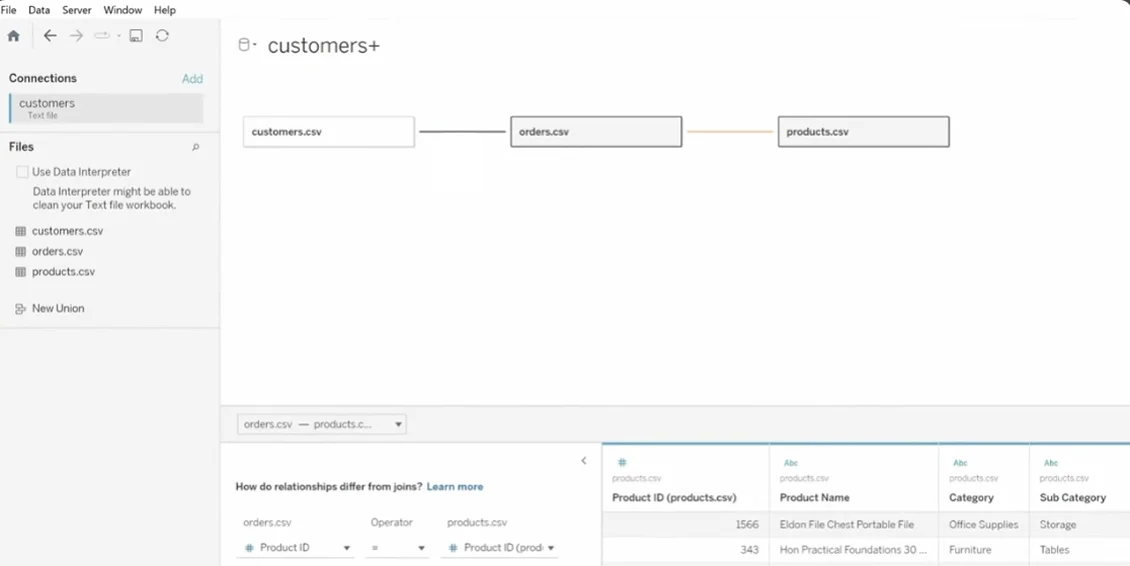
Task: Select the customers Text file connection
Action: coord(106,108)
